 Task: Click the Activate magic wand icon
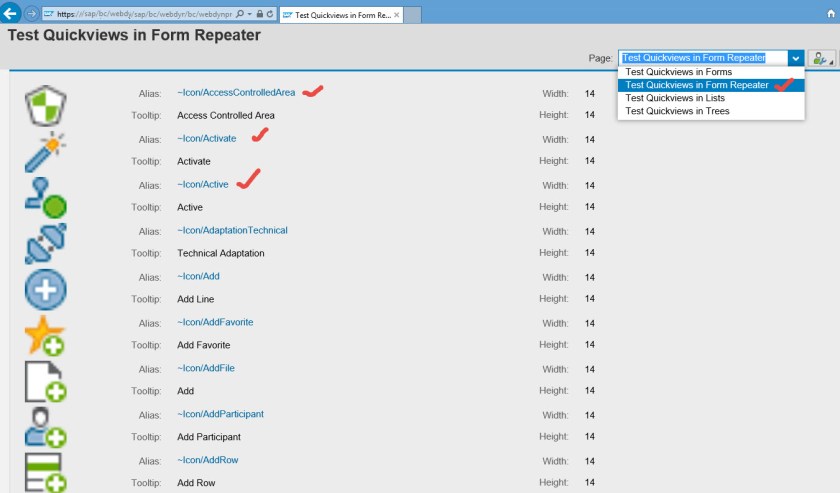click(x=46, y=152)
